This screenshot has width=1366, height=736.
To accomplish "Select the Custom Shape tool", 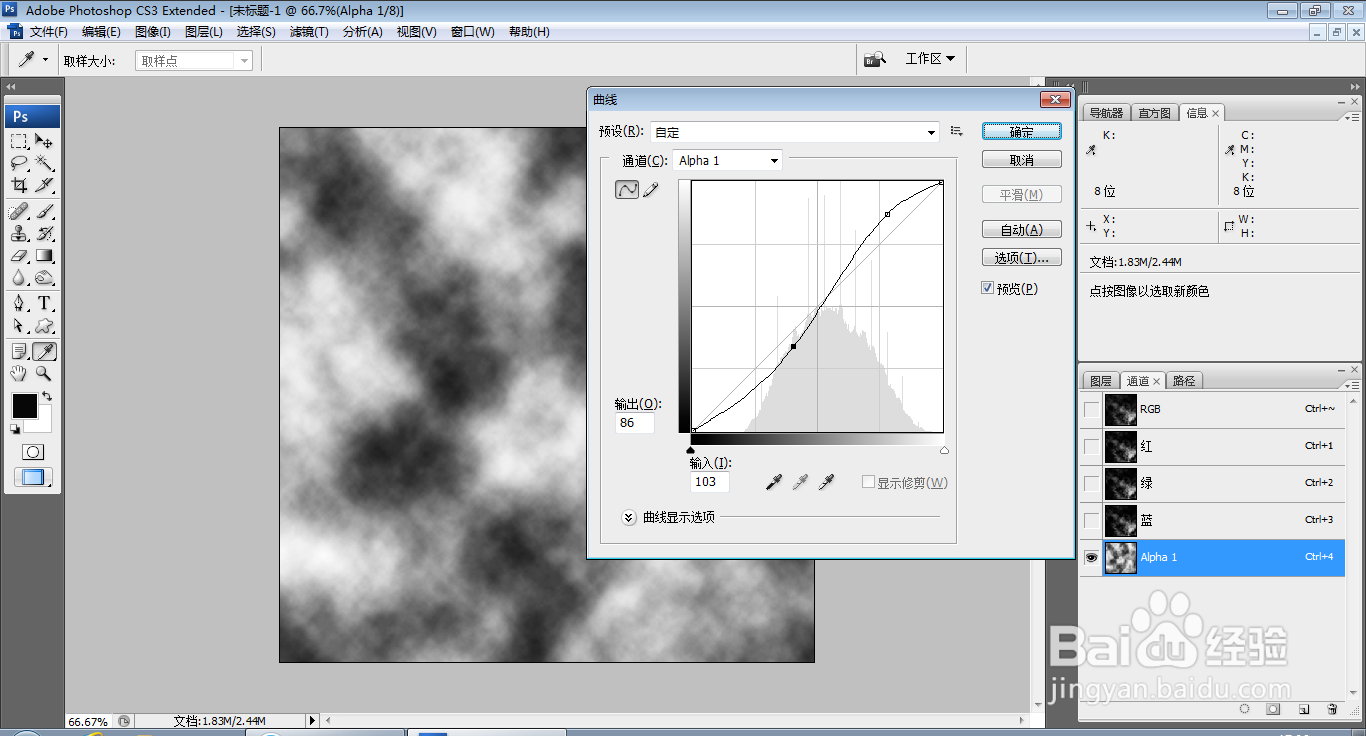I will coord(44,326).
